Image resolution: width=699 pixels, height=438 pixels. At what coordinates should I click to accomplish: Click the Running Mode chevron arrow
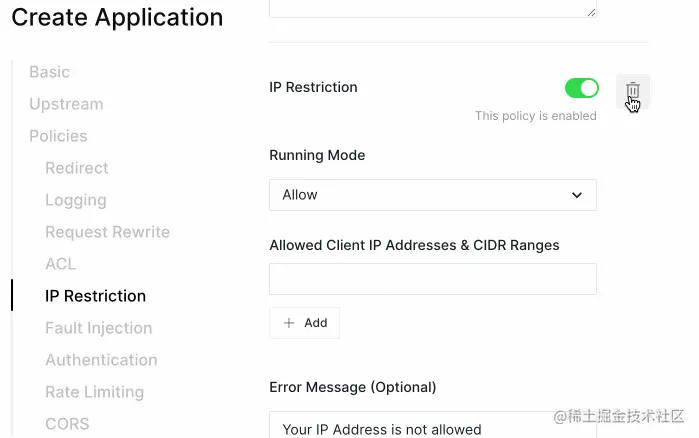click(x=577, y=195)
